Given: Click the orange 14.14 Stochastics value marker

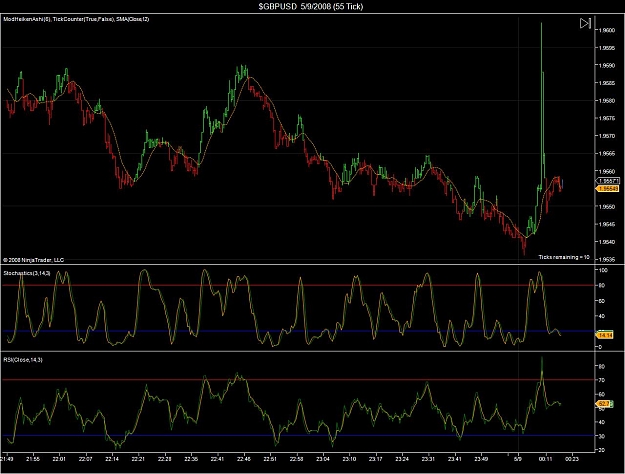Looking at the screenshot, I should [x=605, y=335].
